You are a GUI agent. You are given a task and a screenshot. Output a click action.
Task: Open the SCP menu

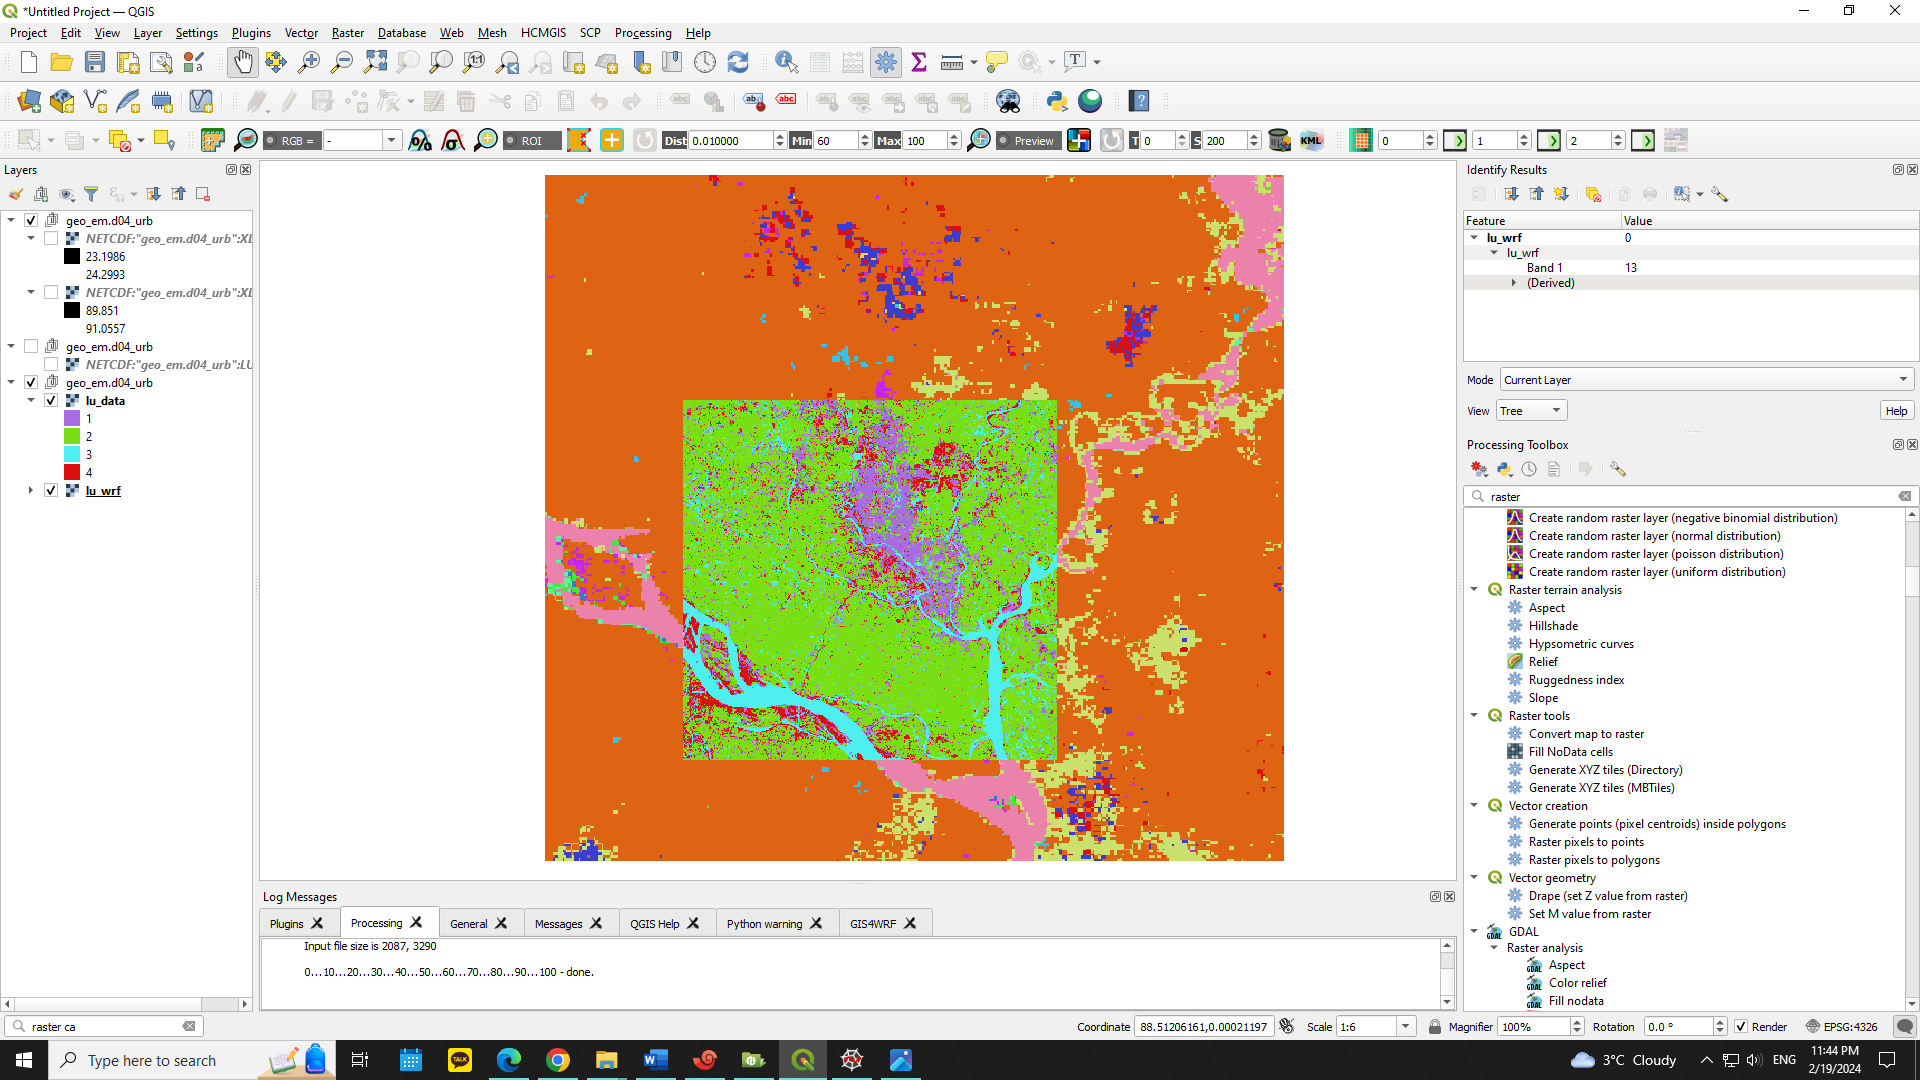[590, 33]
